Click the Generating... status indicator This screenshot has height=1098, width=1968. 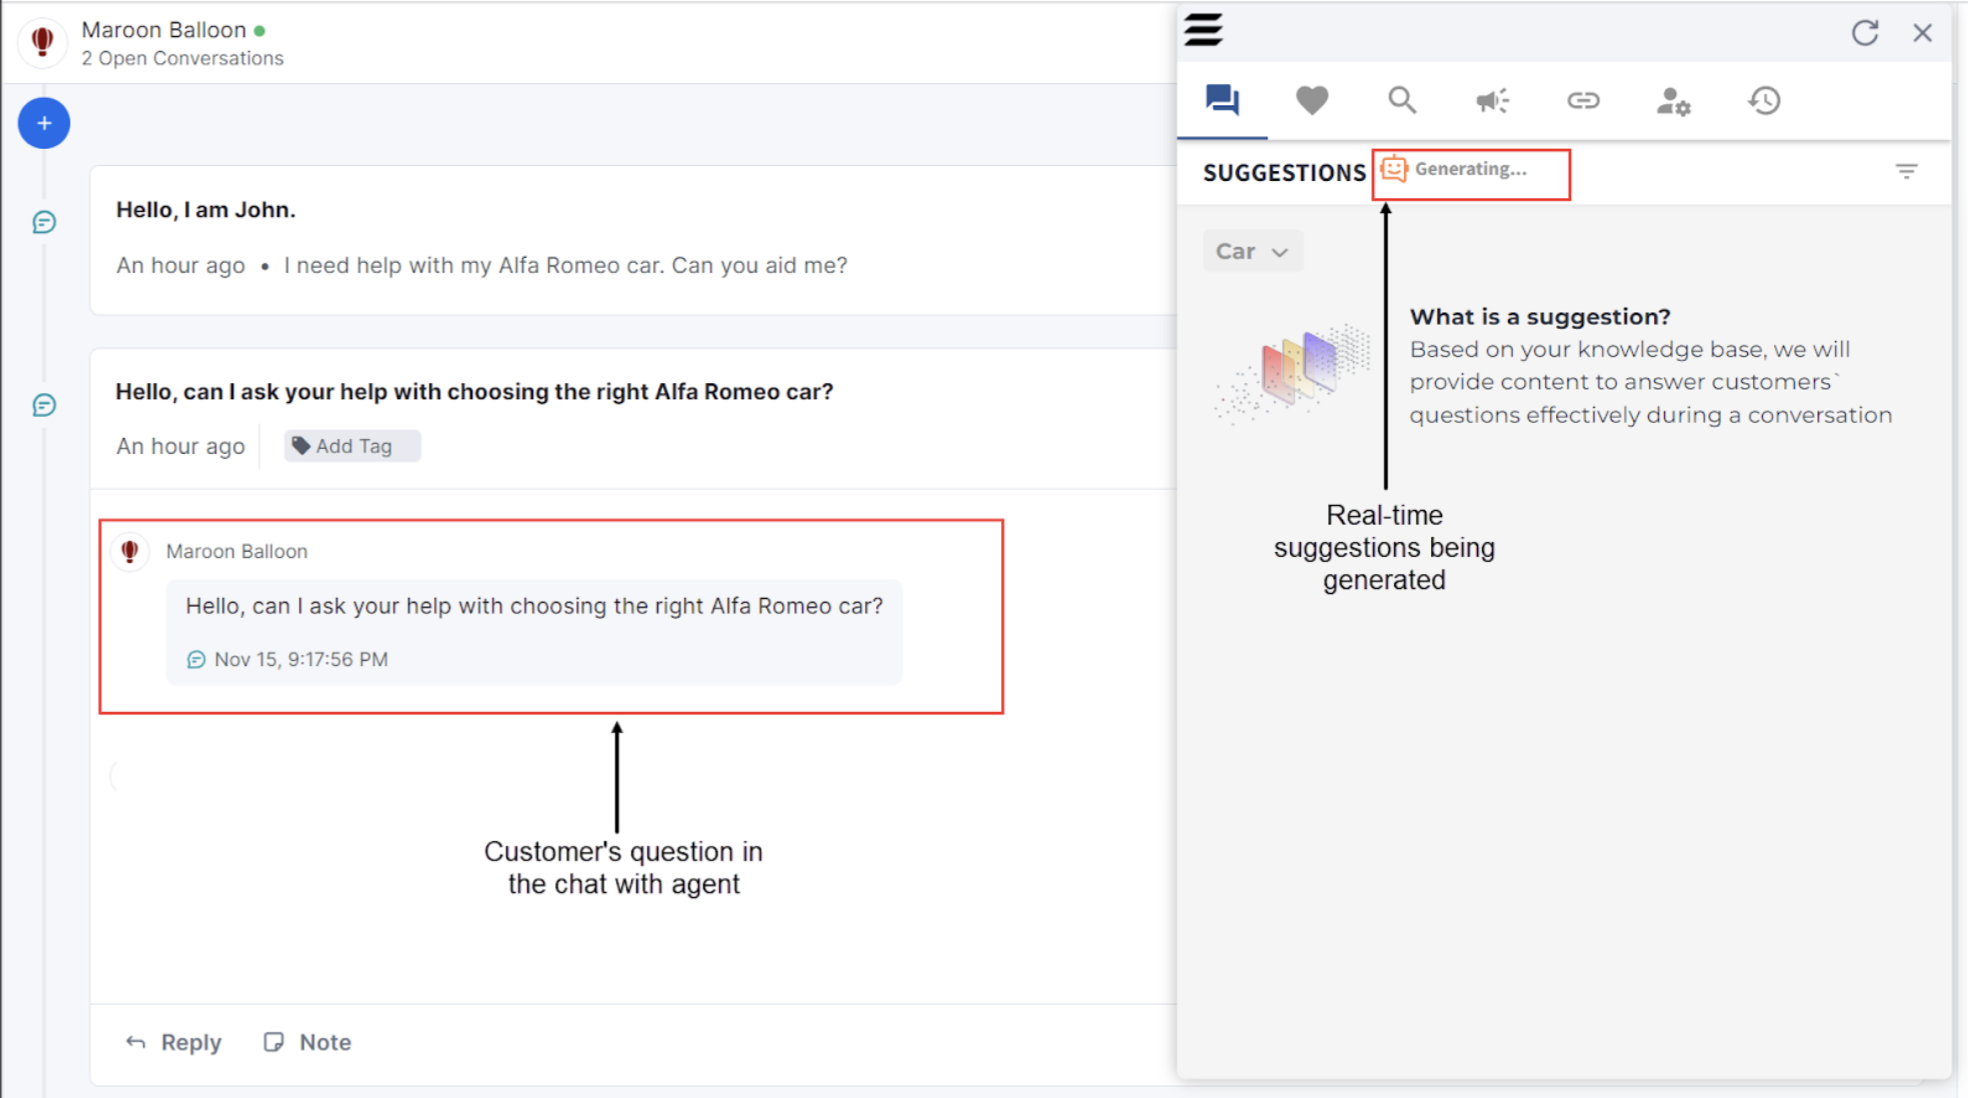[x=1455, y=169]
